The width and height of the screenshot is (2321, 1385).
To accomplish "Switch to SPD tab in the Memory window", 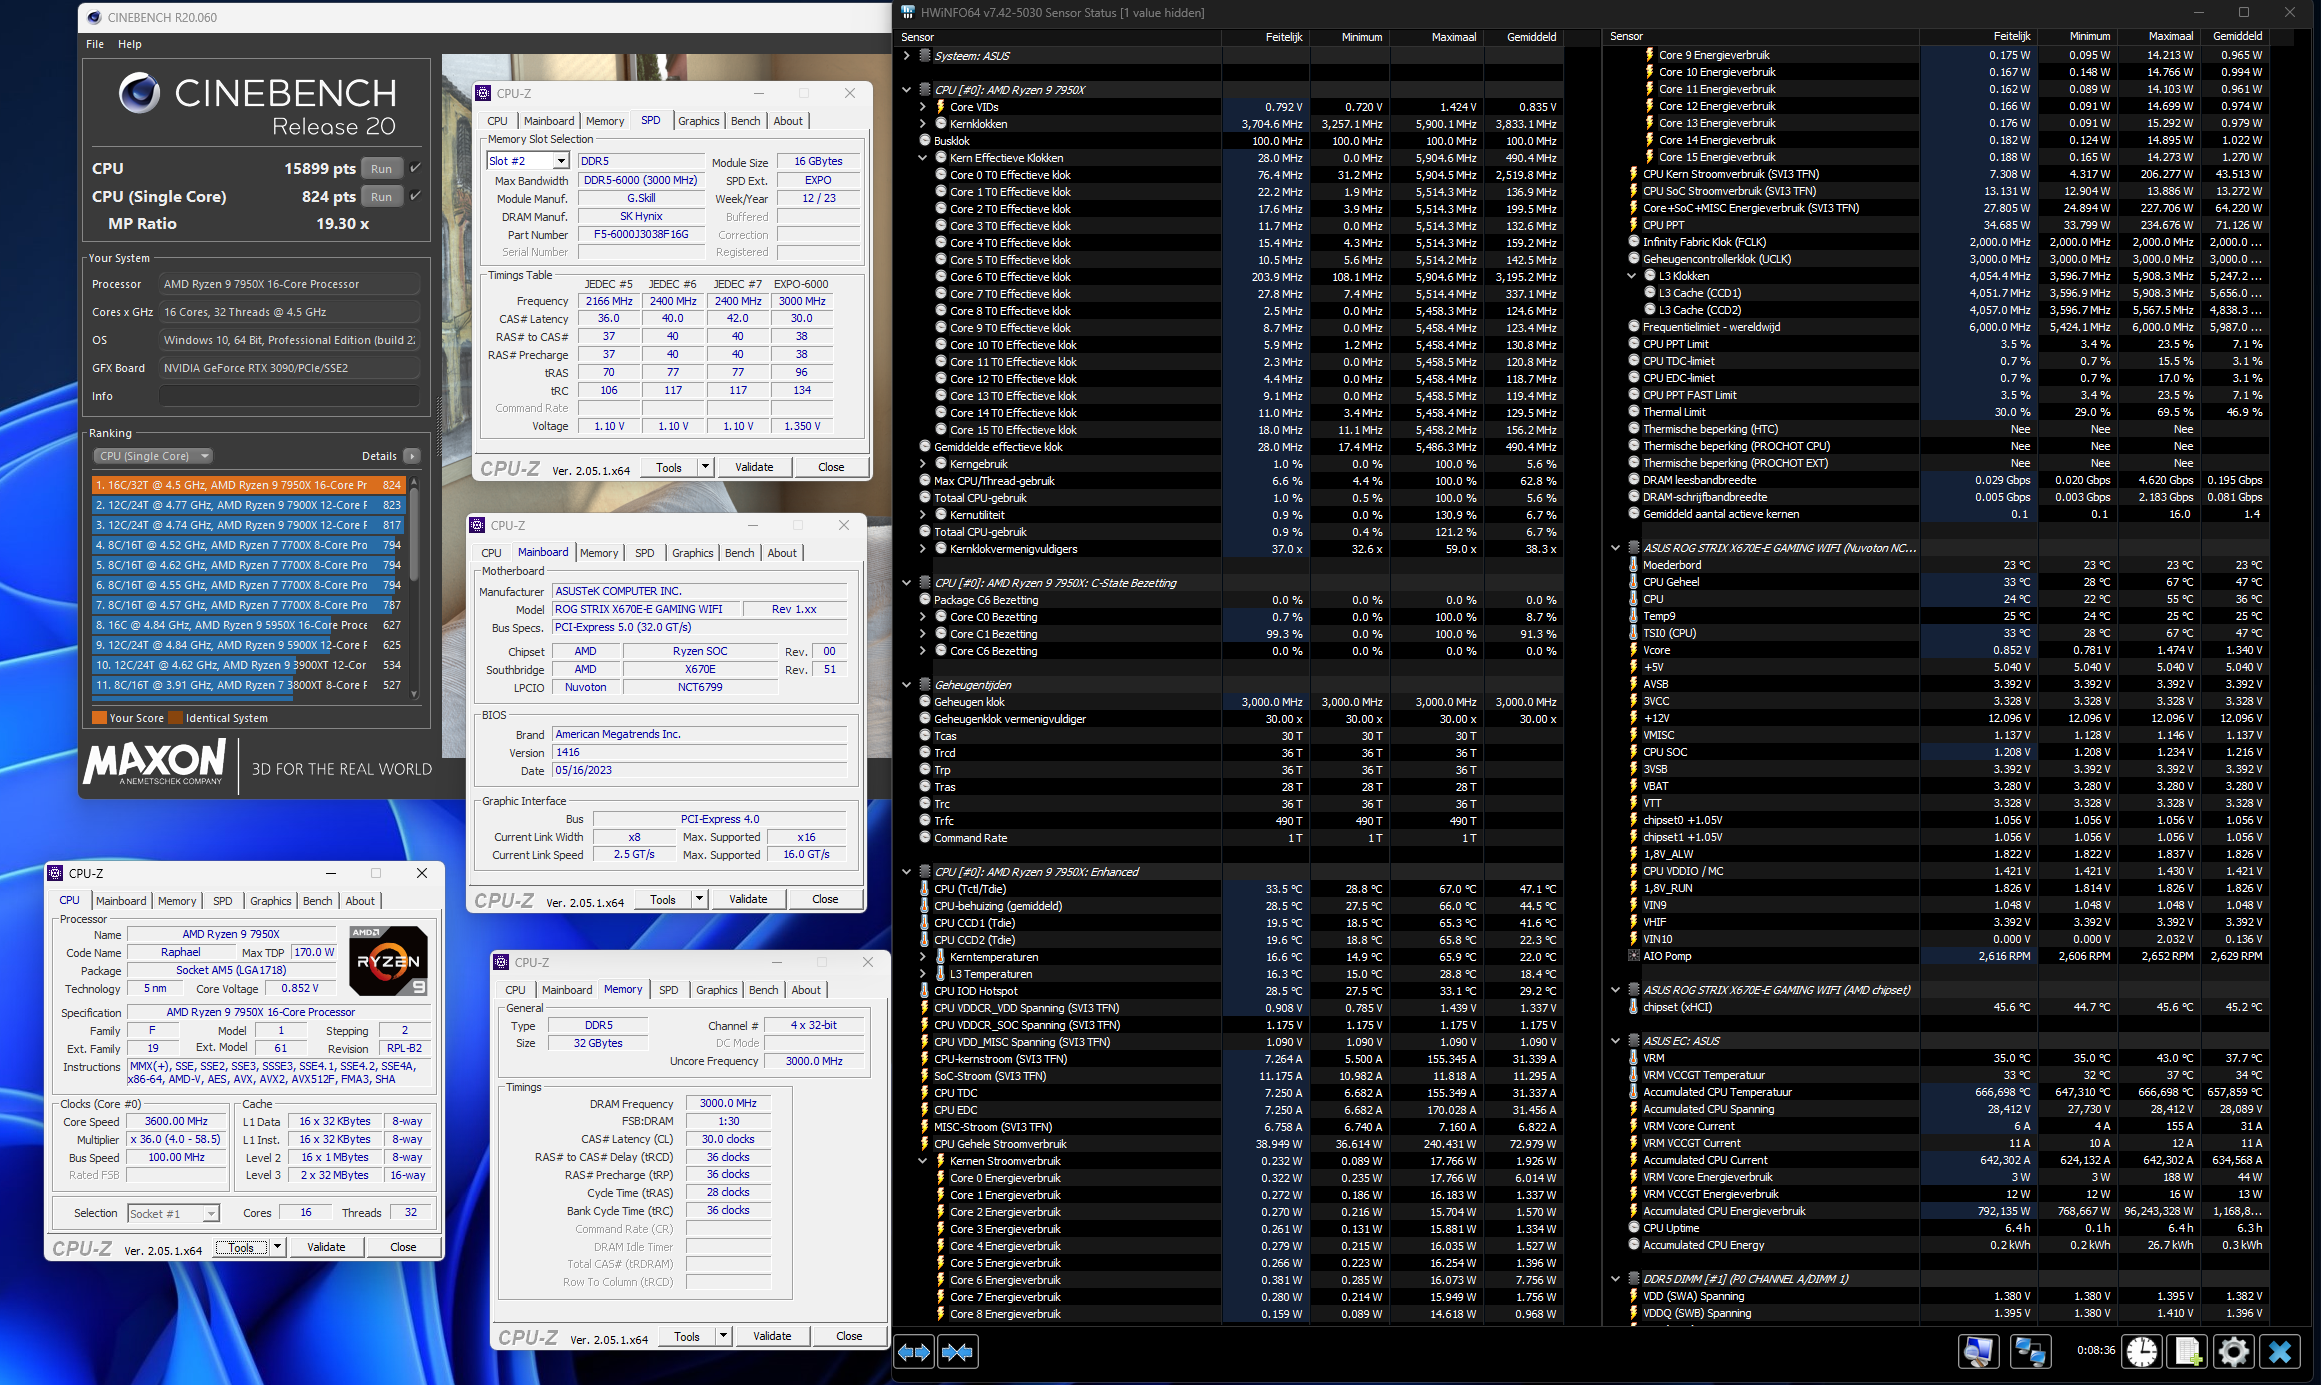I will click(x=668, y=990).
